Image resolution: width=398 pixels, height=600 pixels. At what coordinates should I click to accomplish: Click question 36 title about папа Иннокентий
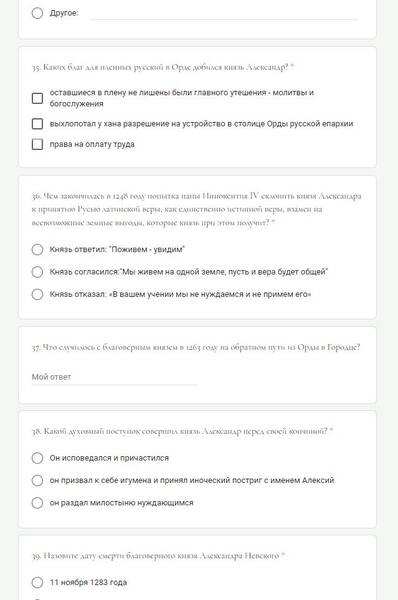pos(196,209)
